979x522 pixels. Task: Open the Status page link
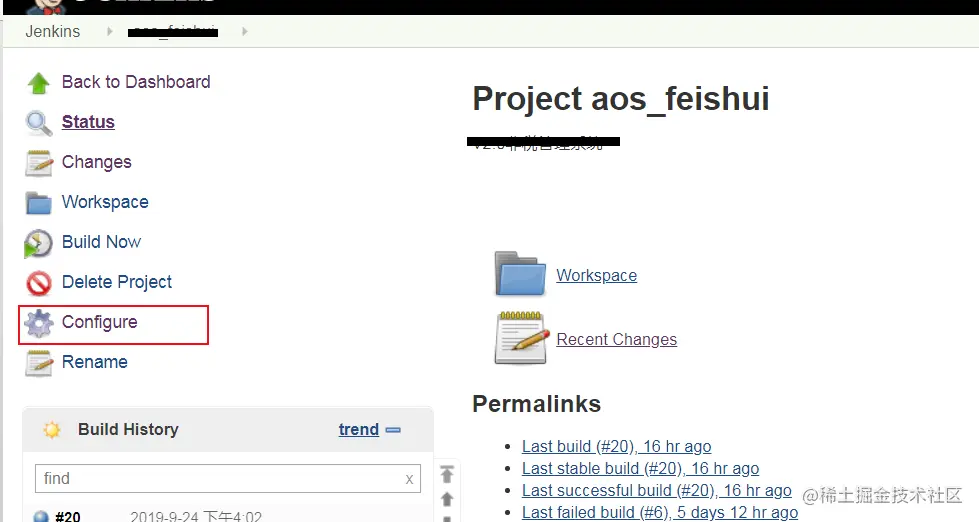click(88, 122)
